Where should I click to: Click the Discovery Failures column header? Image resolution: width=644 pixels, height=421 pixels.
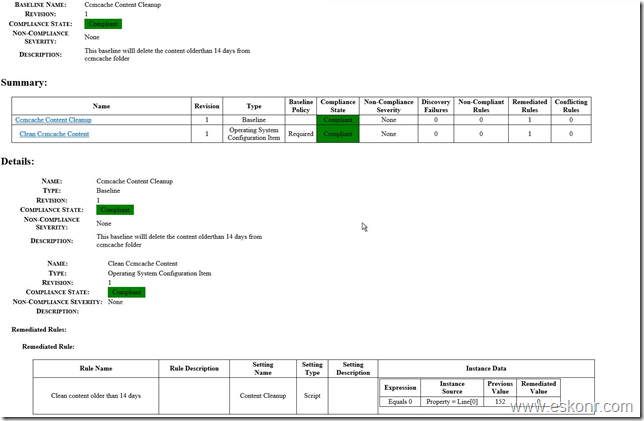click(x=436, y=105)
